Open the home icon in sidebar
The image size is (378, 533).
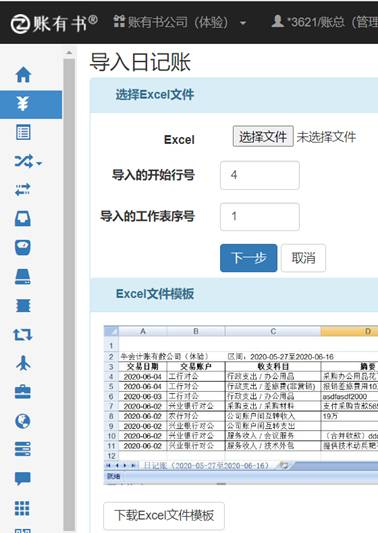(23, 75)
